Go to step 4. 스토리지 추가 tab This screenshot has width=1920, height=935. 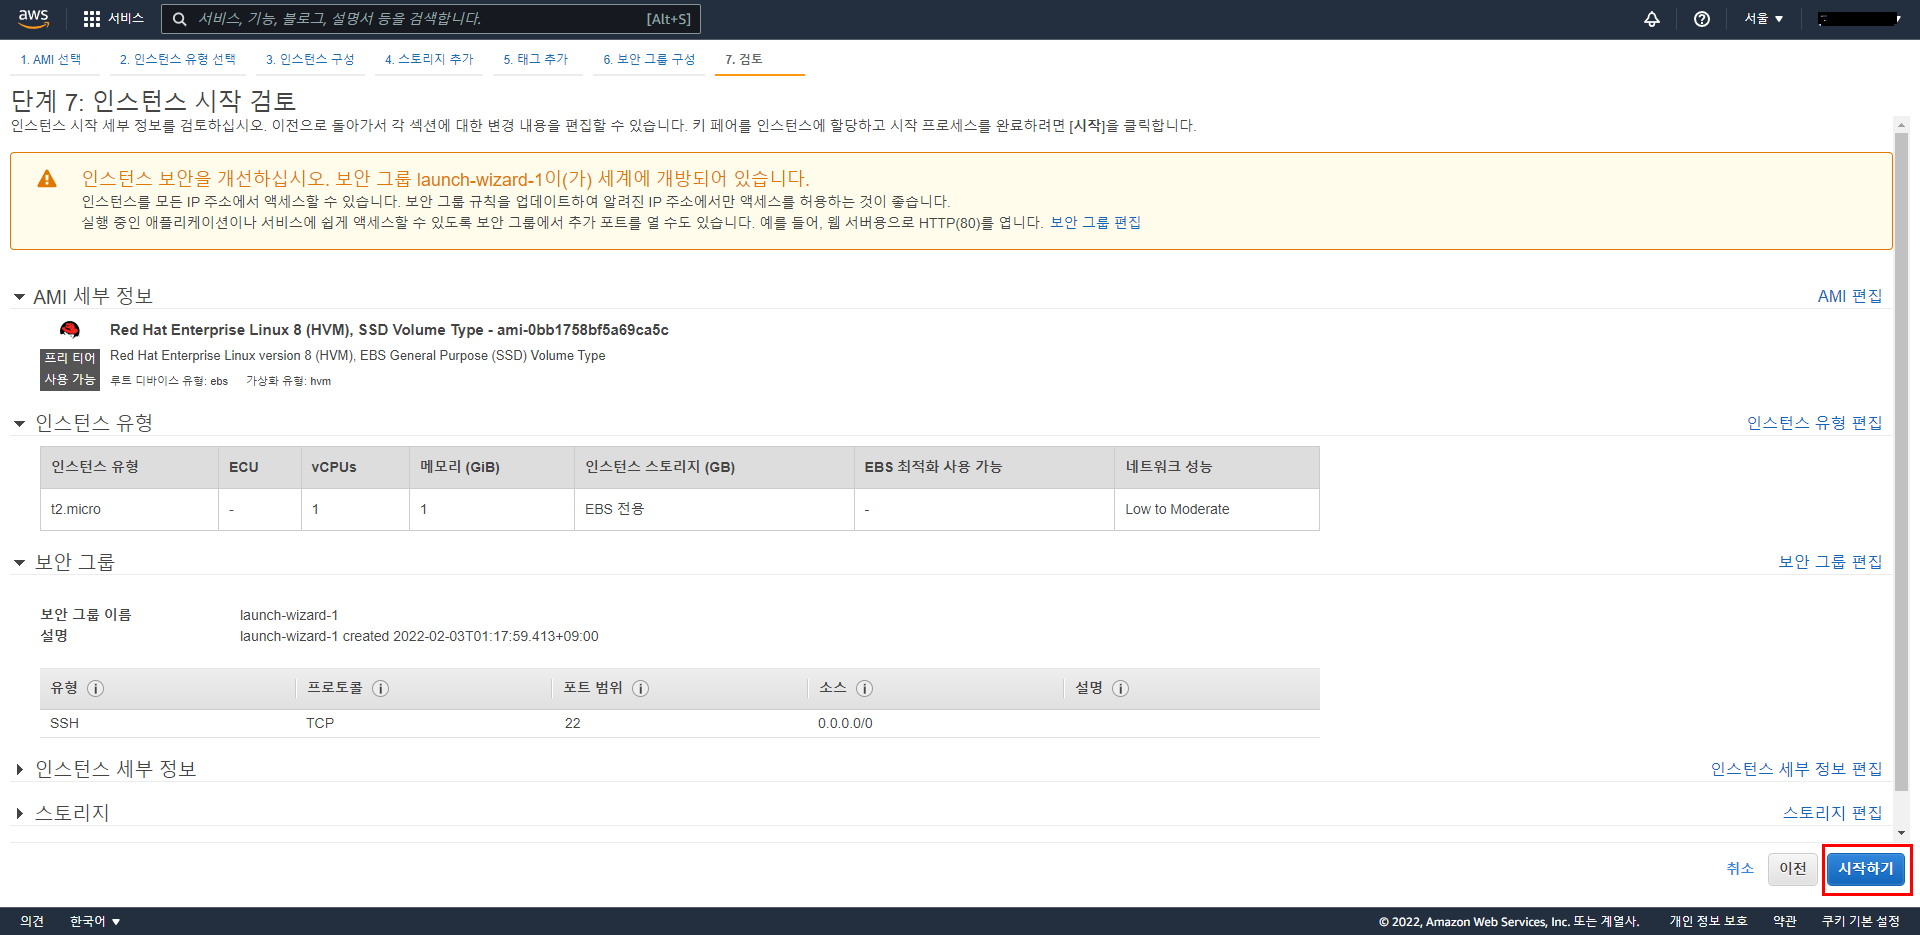(x=429, y=59)
